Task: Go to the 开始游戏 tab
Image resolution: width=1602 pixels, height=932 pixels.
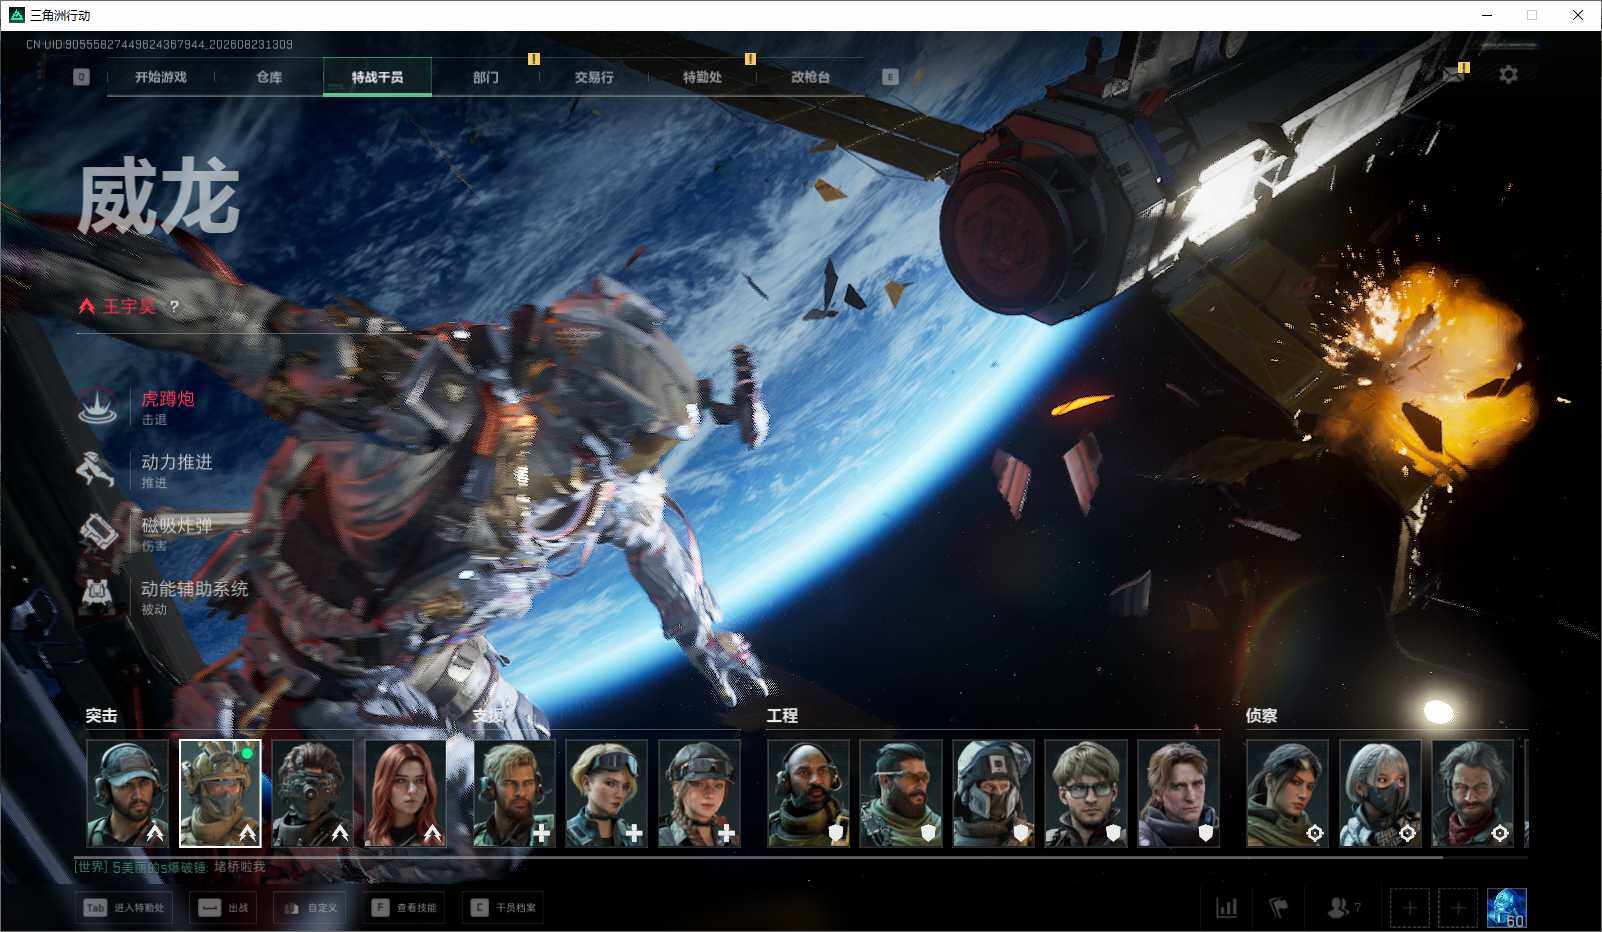Action: [161, 77]
